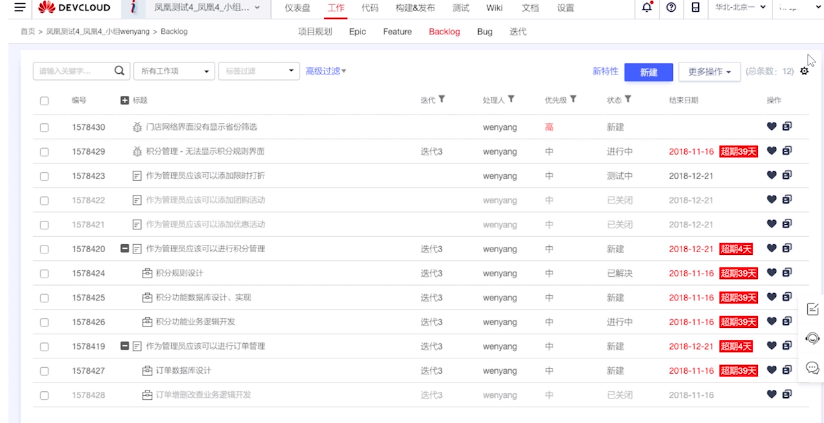
Task: Check the box for item 1578430
Action: click(x=44, y=127)
